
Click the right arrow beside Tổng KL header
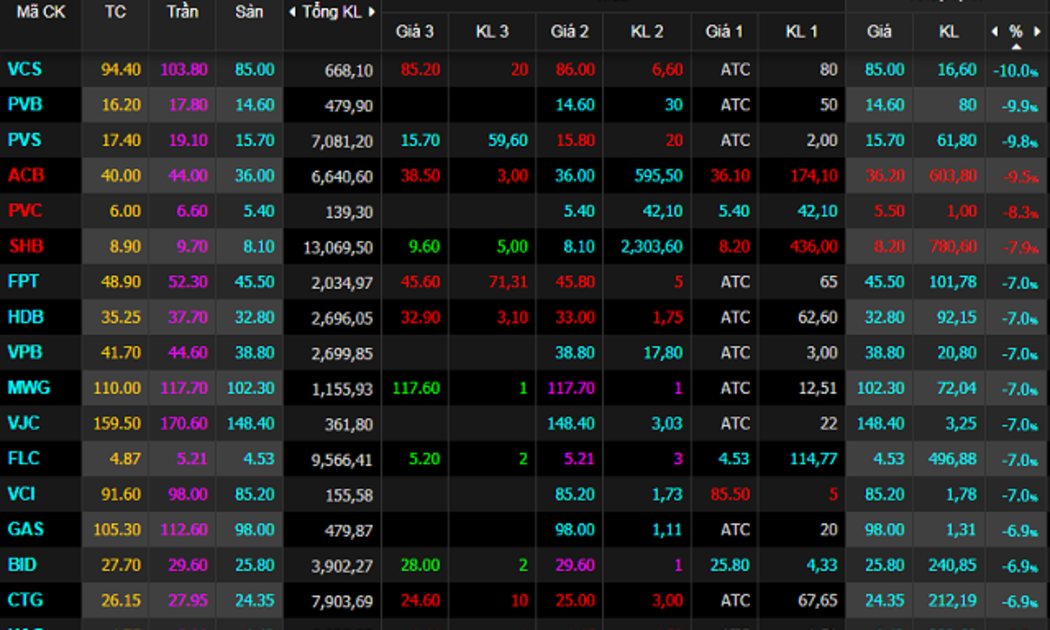(x=372, y=12)
